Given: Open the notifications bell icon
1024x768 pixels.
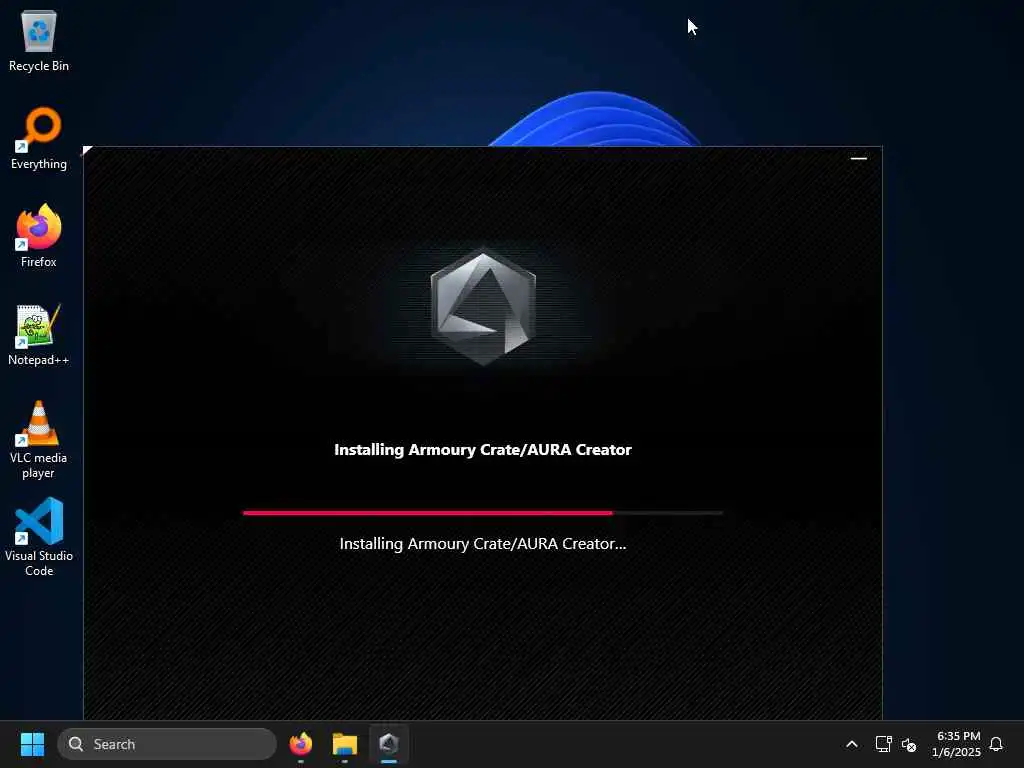Looking at the screenshot, I should pos(996,744).
